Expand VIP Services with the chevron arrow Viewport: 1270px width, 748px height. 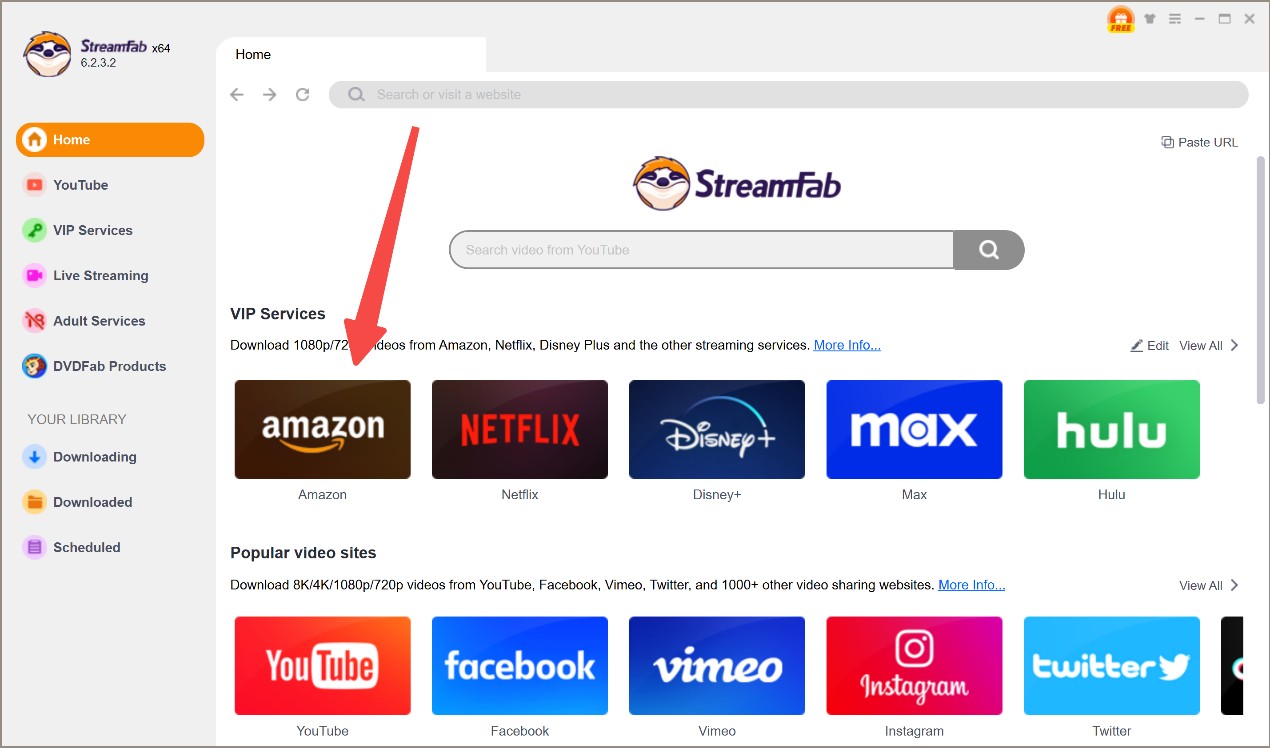click(1234, 345)
